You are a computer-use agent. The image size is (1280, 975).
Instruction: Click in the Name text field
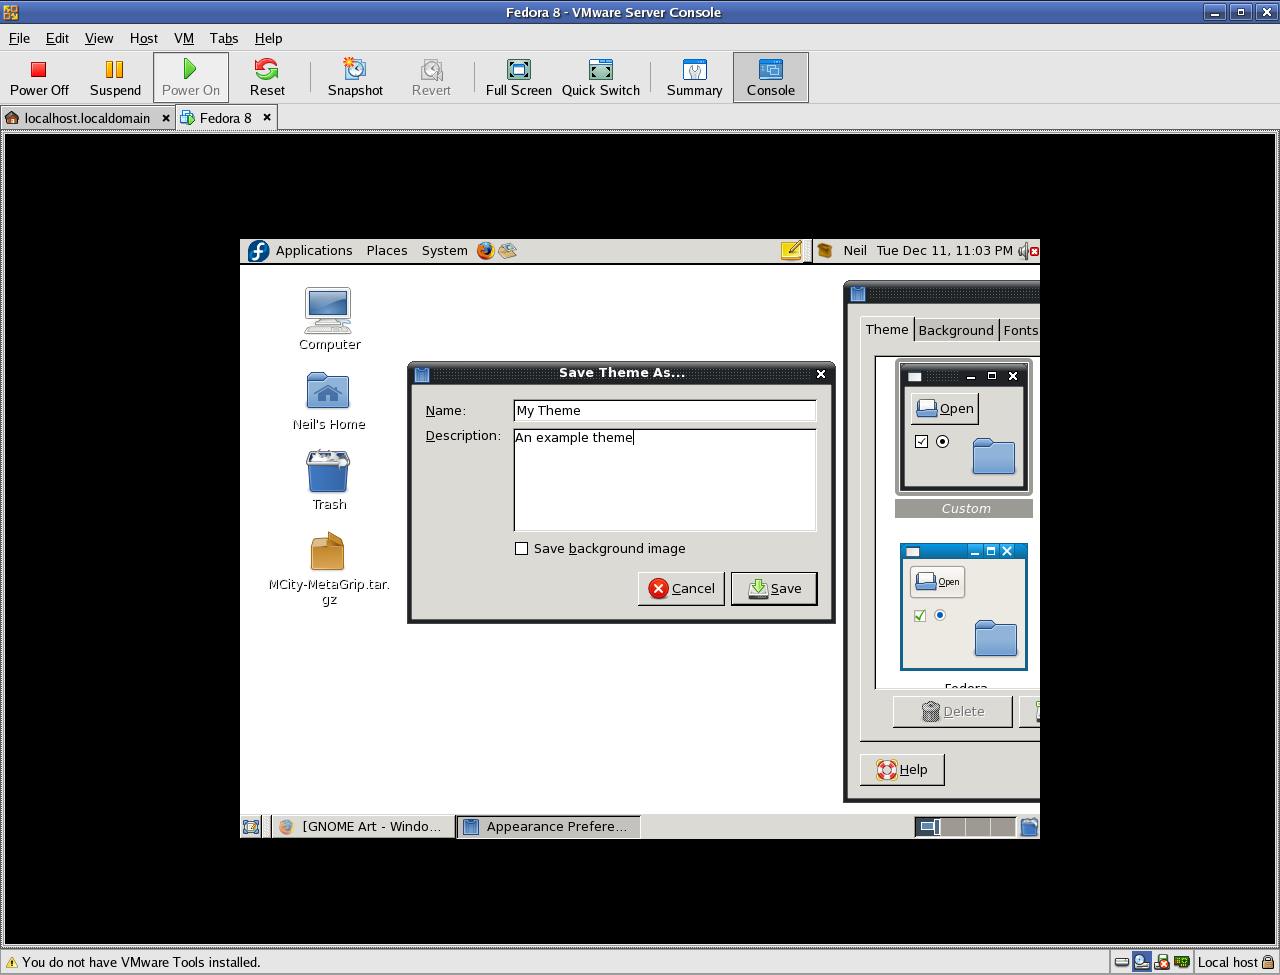coord(664,410)
